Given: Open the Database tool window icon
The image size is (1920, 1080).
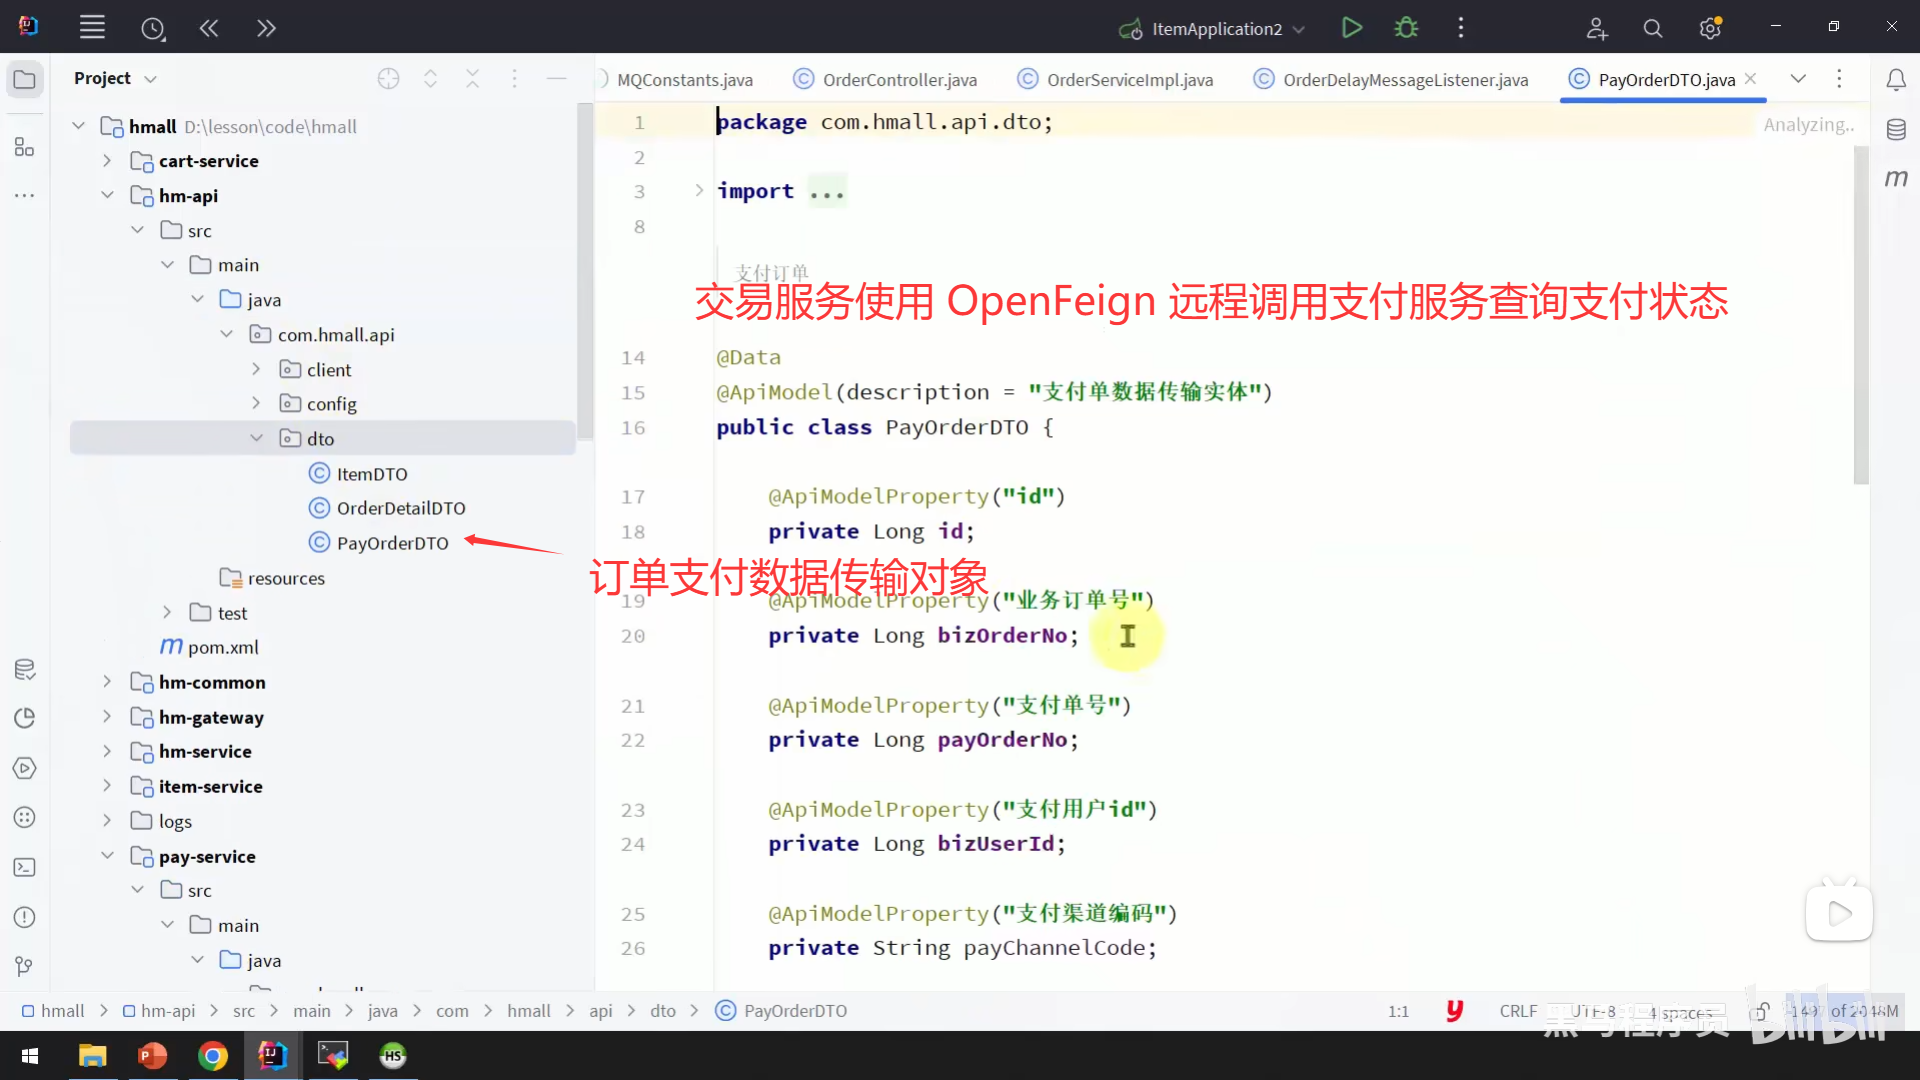Looking at the screenshot, I should (x=1896, y=130).
